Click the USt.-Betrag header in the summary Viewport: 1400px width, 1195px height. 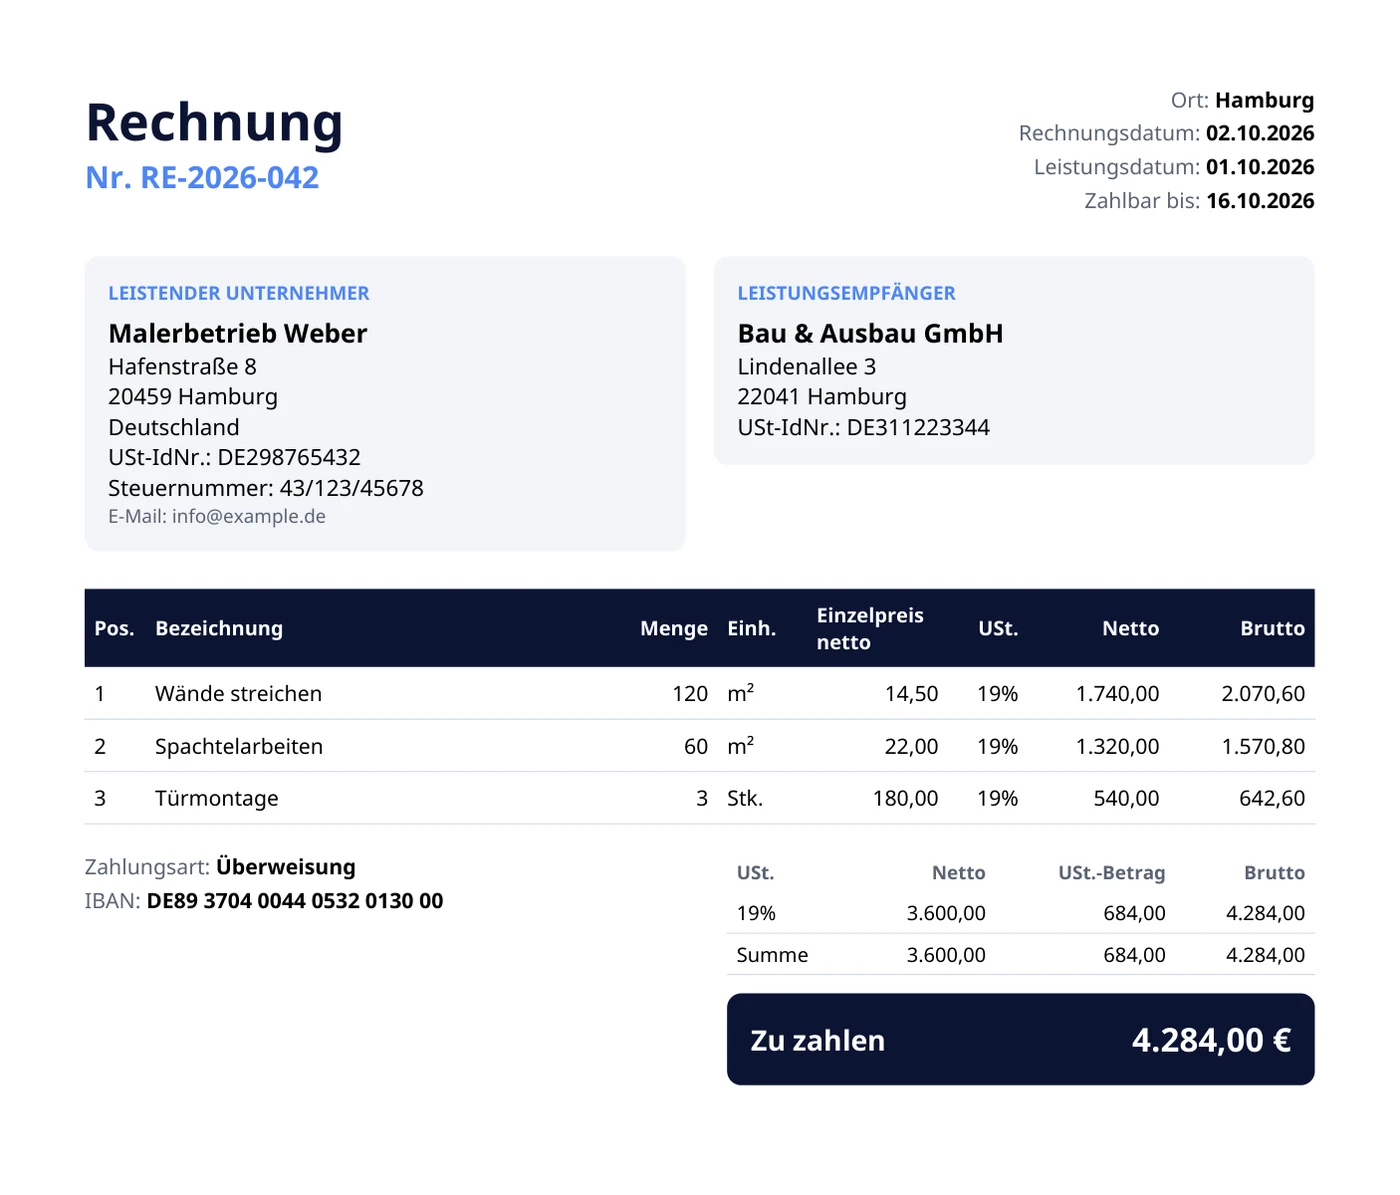pyautogui.click(x=1112, y=873)
